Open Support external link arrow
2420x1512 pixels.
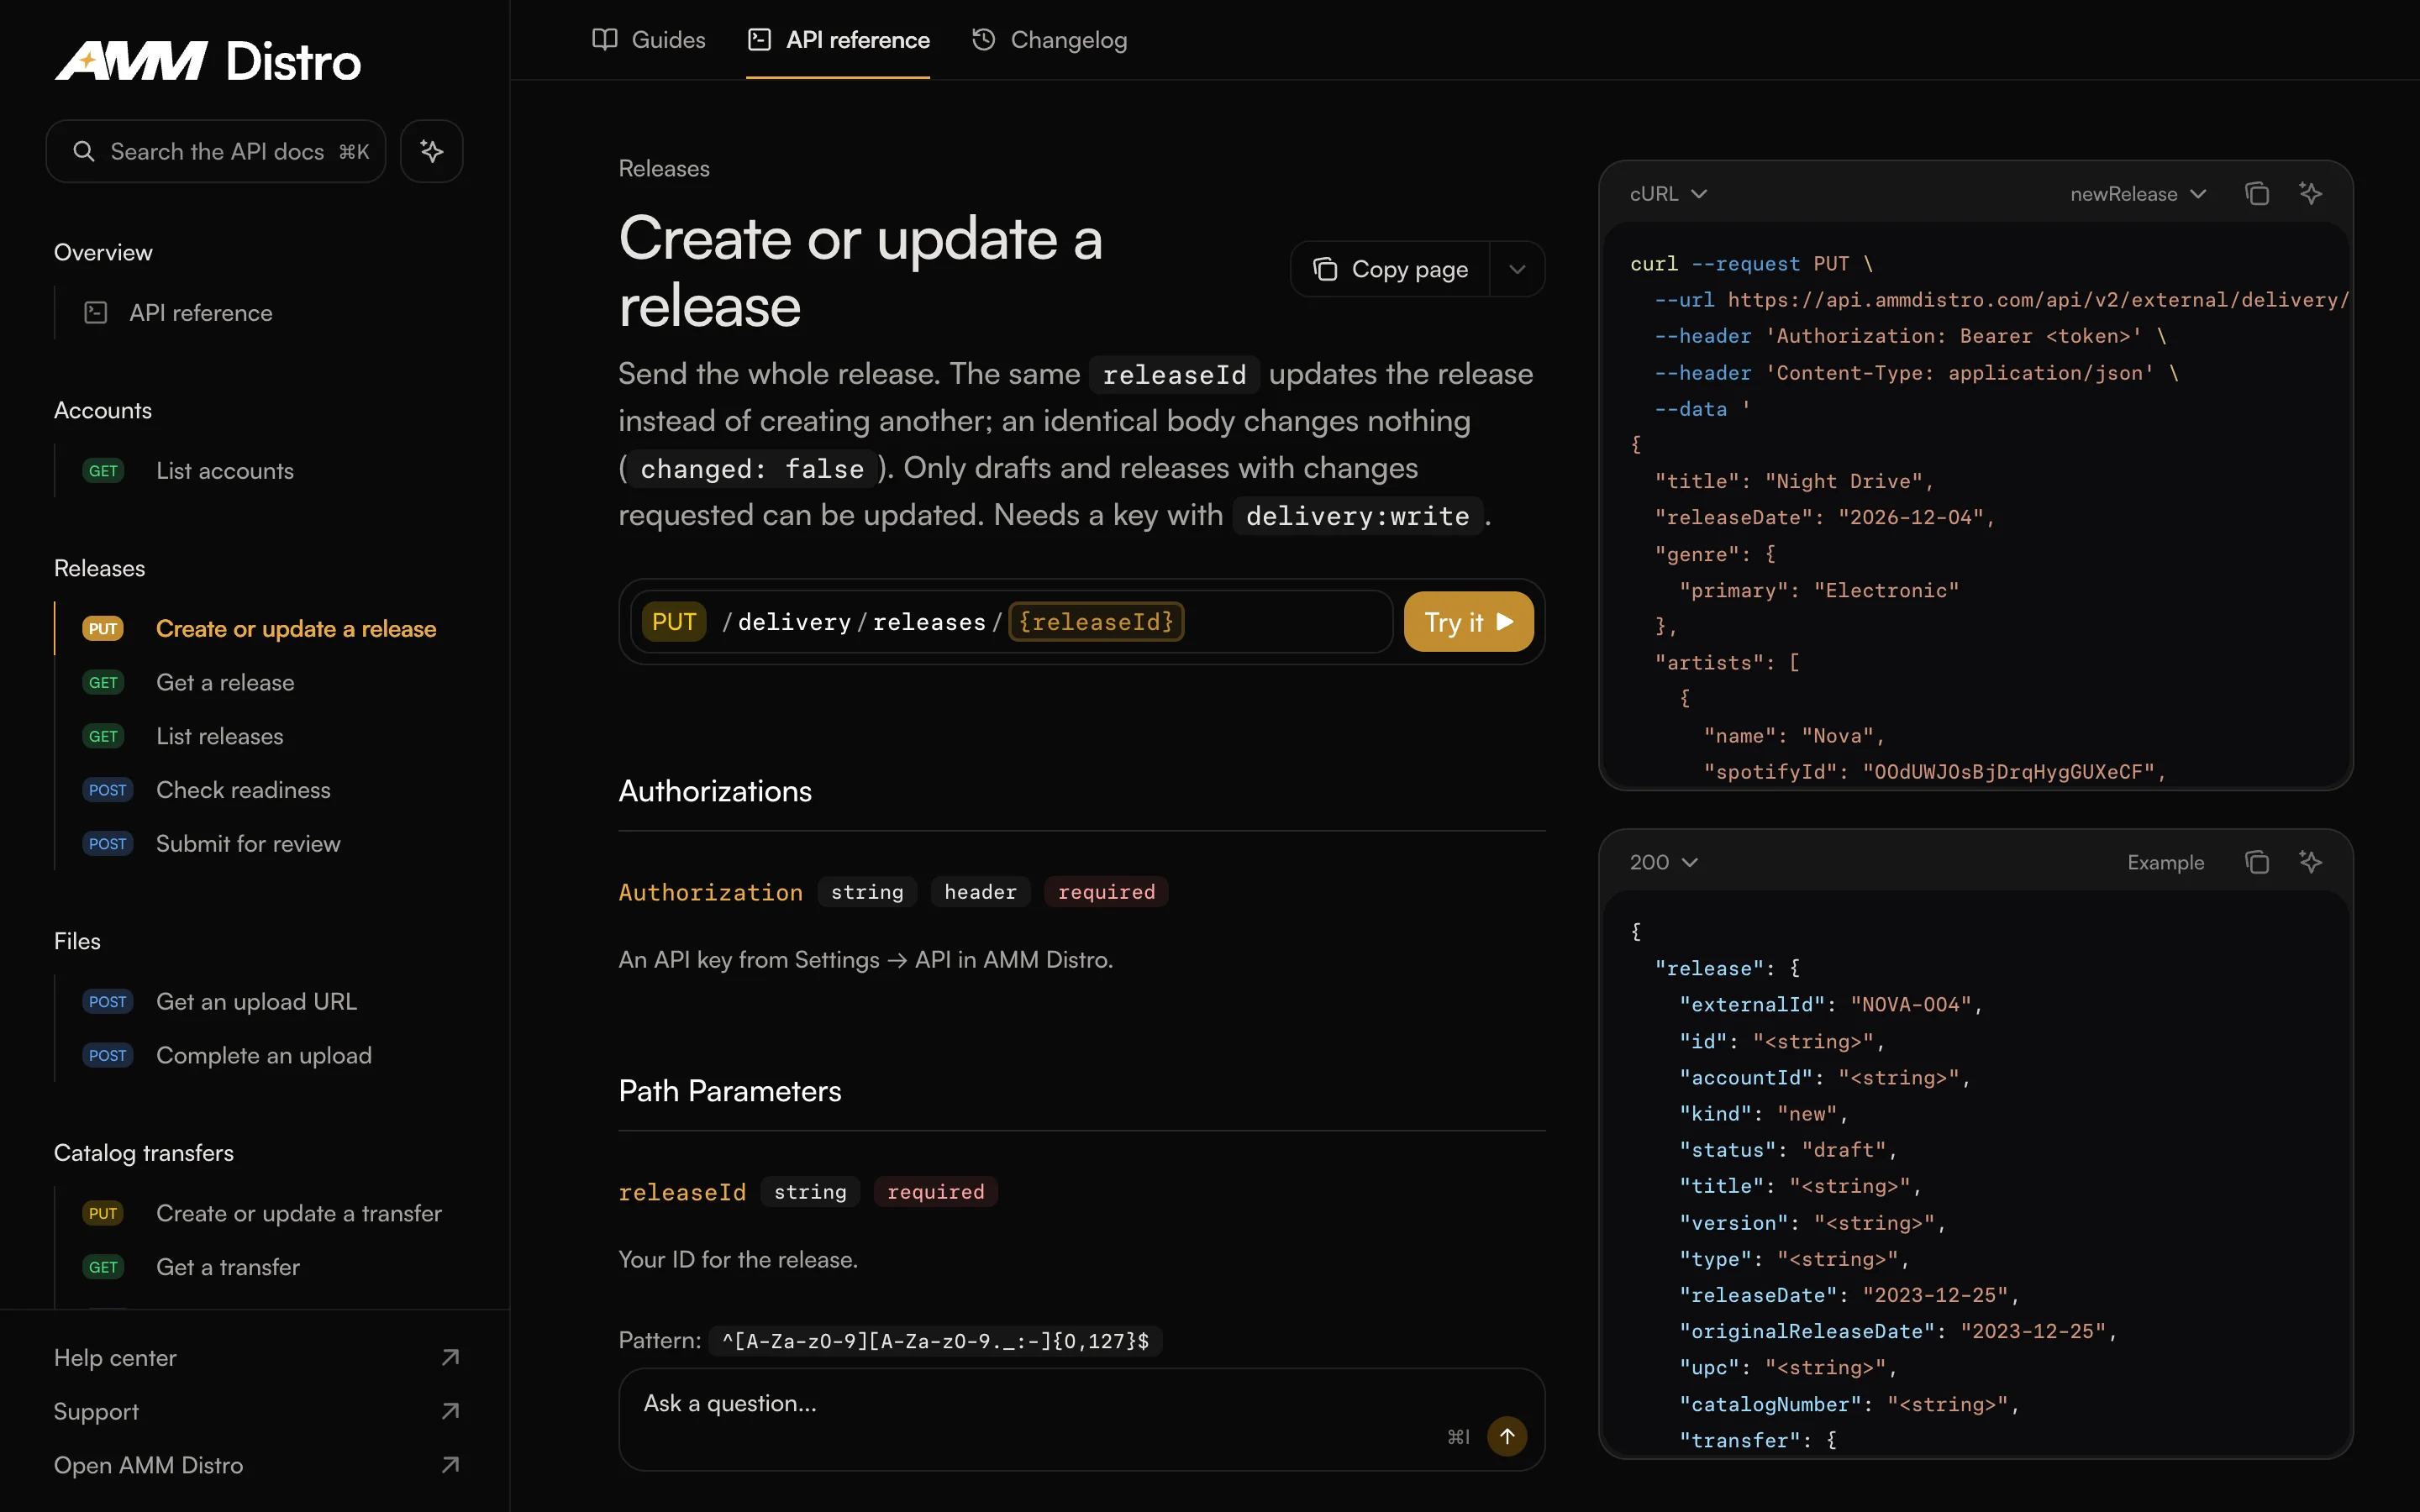coord(450,1411)
